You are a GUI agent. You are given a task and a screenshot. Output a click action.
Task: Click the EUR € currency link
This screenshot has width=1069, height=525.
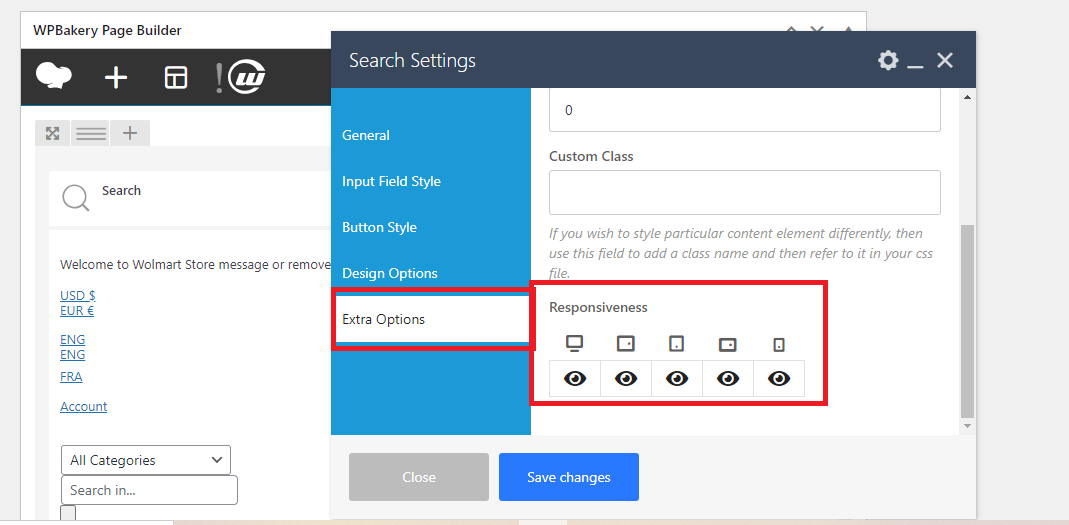click(x=77, y=310)
